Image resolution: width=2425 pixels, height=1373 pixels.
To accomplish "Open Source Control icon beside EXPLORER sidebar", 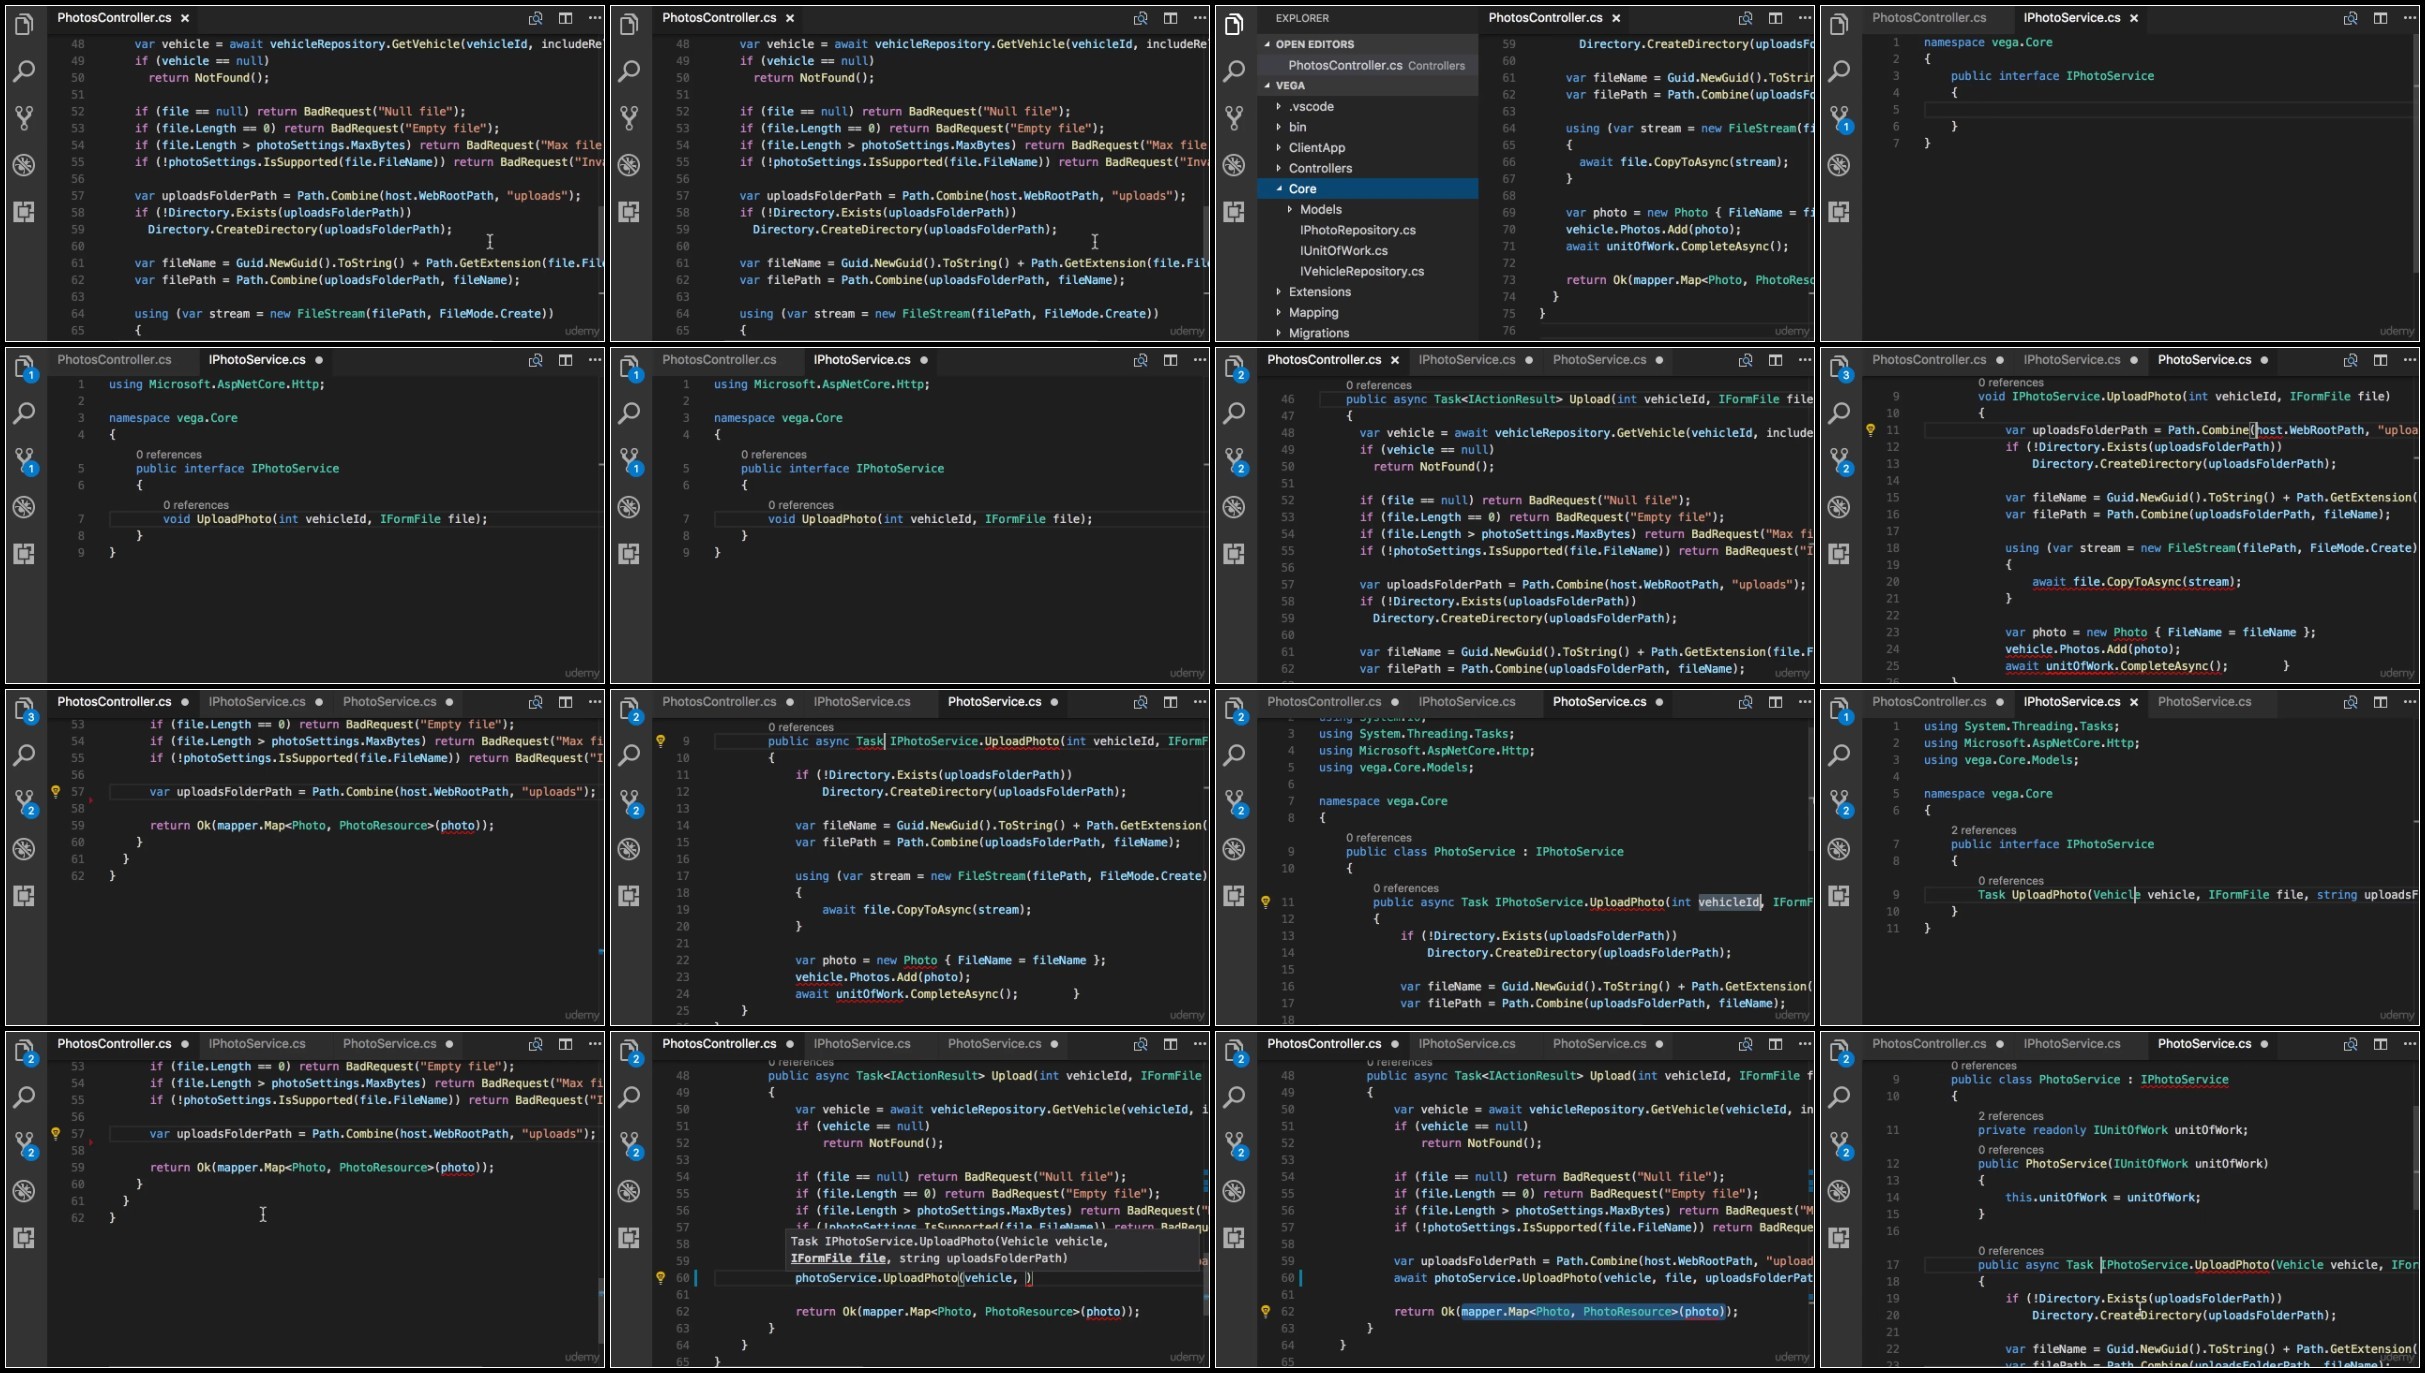I will [1234, 117].
